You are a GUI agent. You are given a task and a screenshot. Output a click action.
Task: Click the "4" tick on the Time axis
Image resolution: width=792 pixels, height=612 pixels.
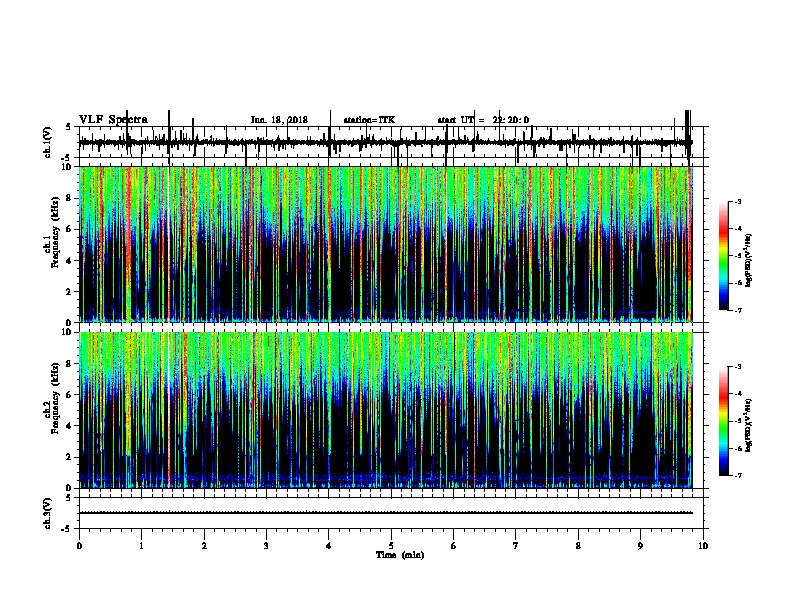[329, 546]
